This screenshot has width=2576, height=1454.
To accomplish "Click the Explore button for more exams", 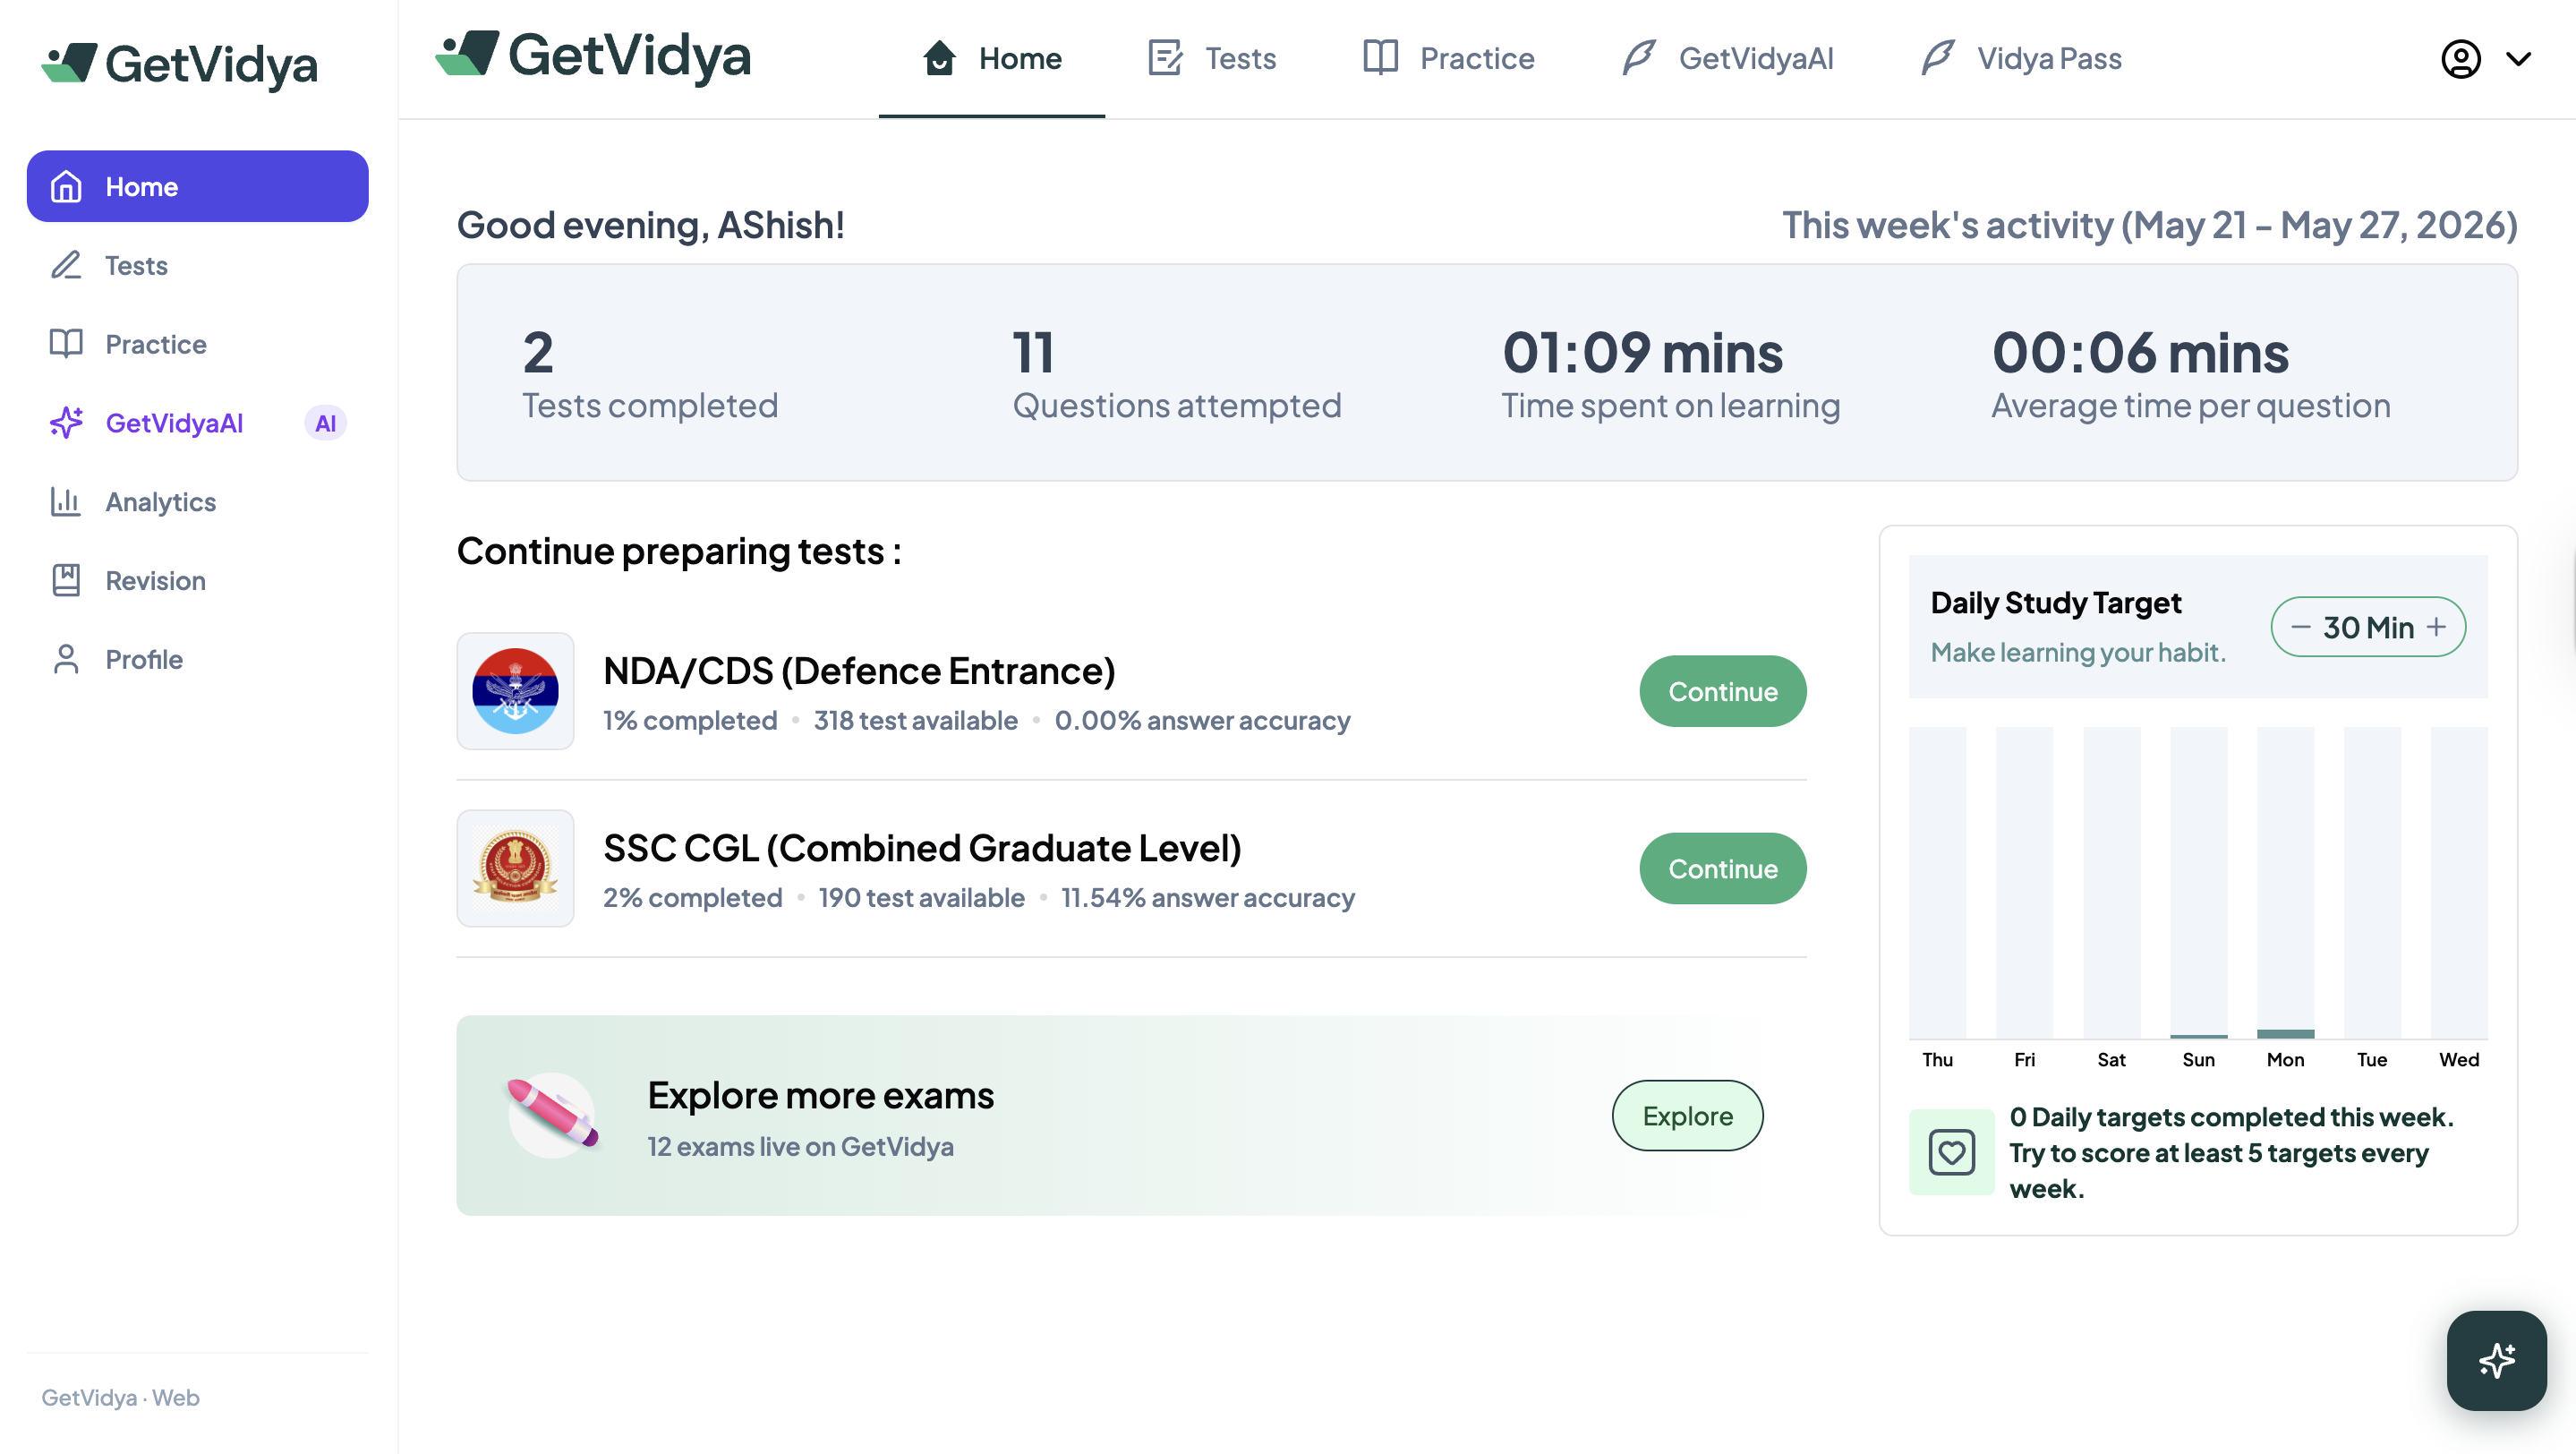I will [x=1687, y=1115].
